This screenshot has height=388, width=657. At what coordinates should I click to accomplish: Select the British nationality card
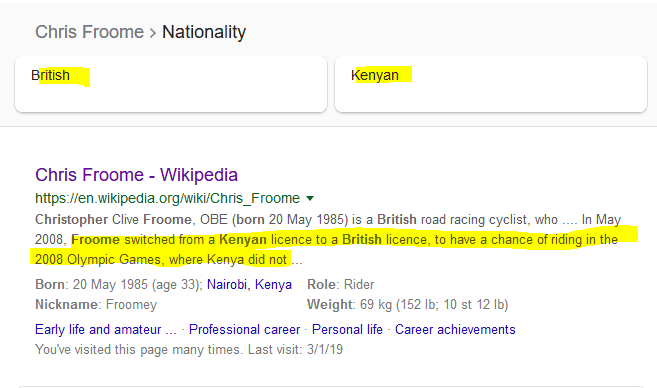171,84
